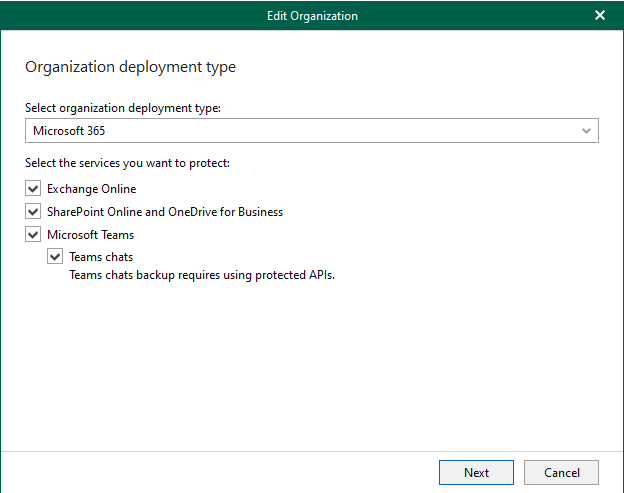This screenshot has height=493, width=624.
Task: Click the Organization deployment type heading
Action: [x=131, y=67]
